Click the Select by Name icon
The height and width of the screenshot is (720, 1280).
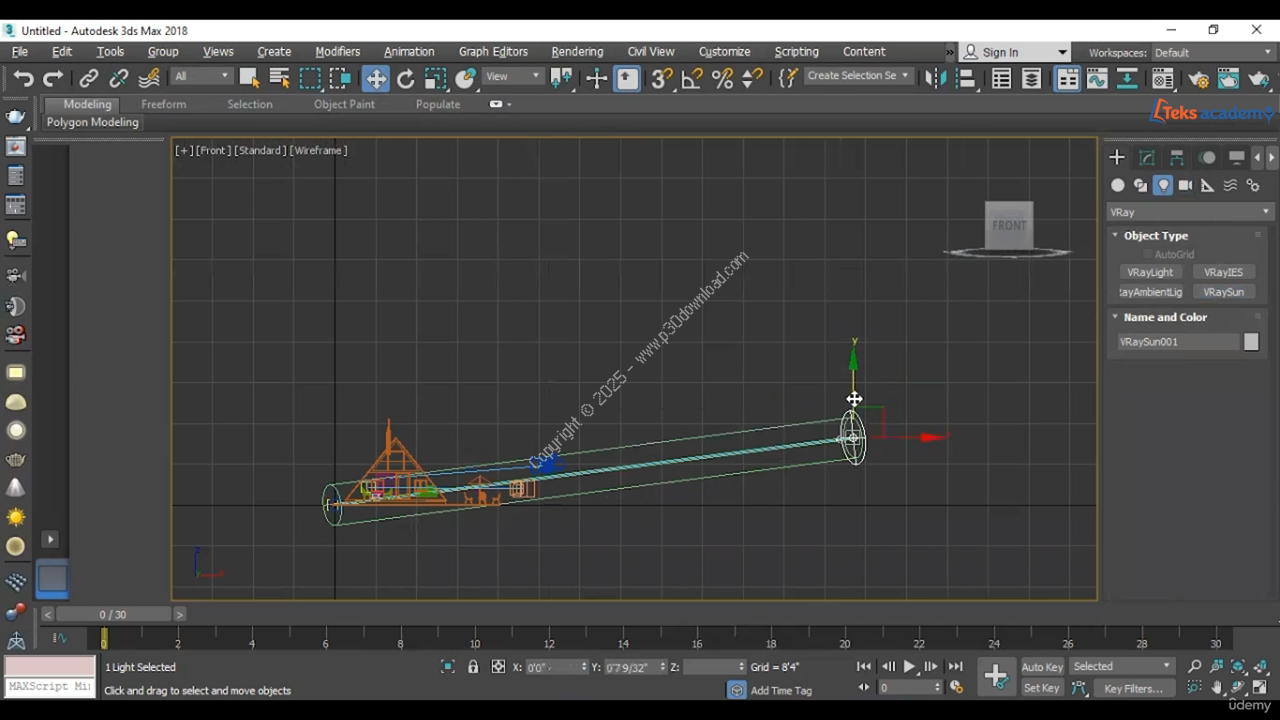[x=279, y=79]
